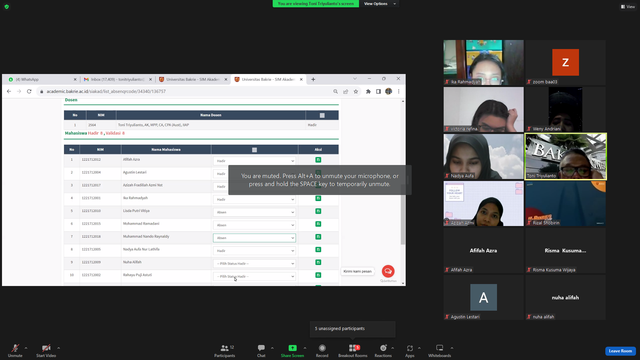Select Nadya Aufa's video thumbnail
The height and width of the screenshot is (360, 640).
coord(483,156)
